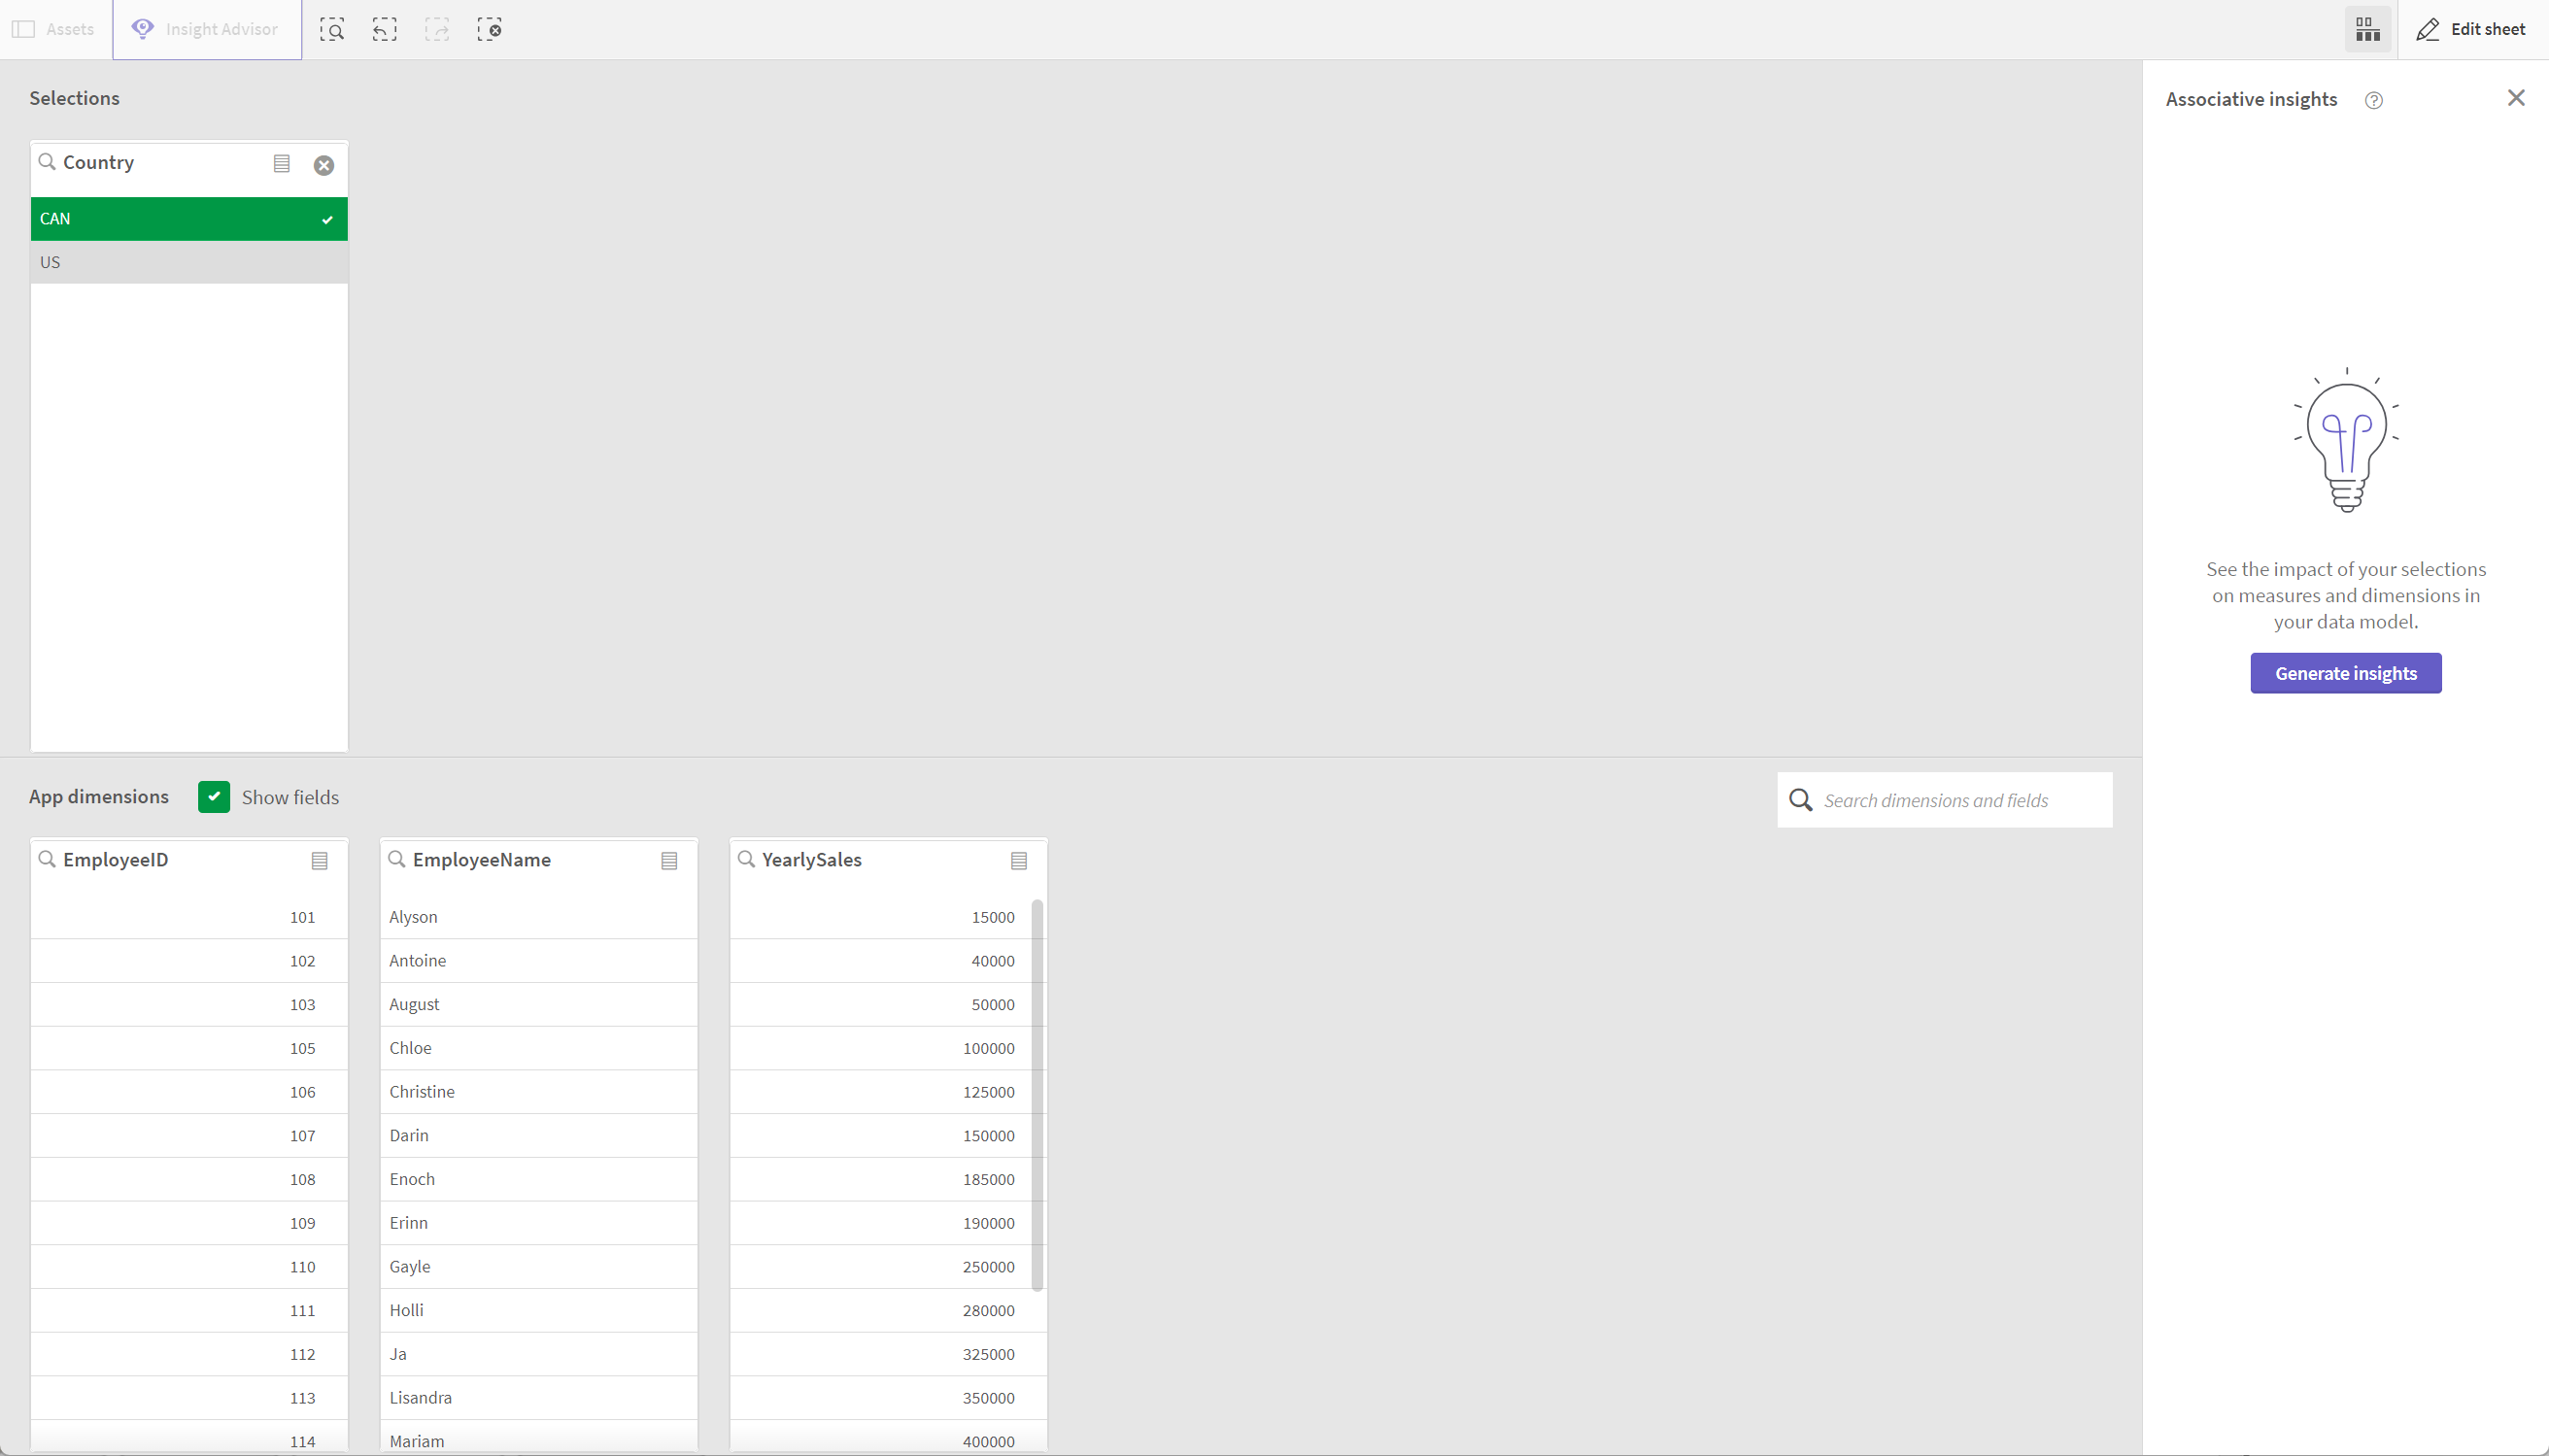2549x1456 pixels.
Task: Expand YearlySales column list options
Action: (x=1019, y=860)
